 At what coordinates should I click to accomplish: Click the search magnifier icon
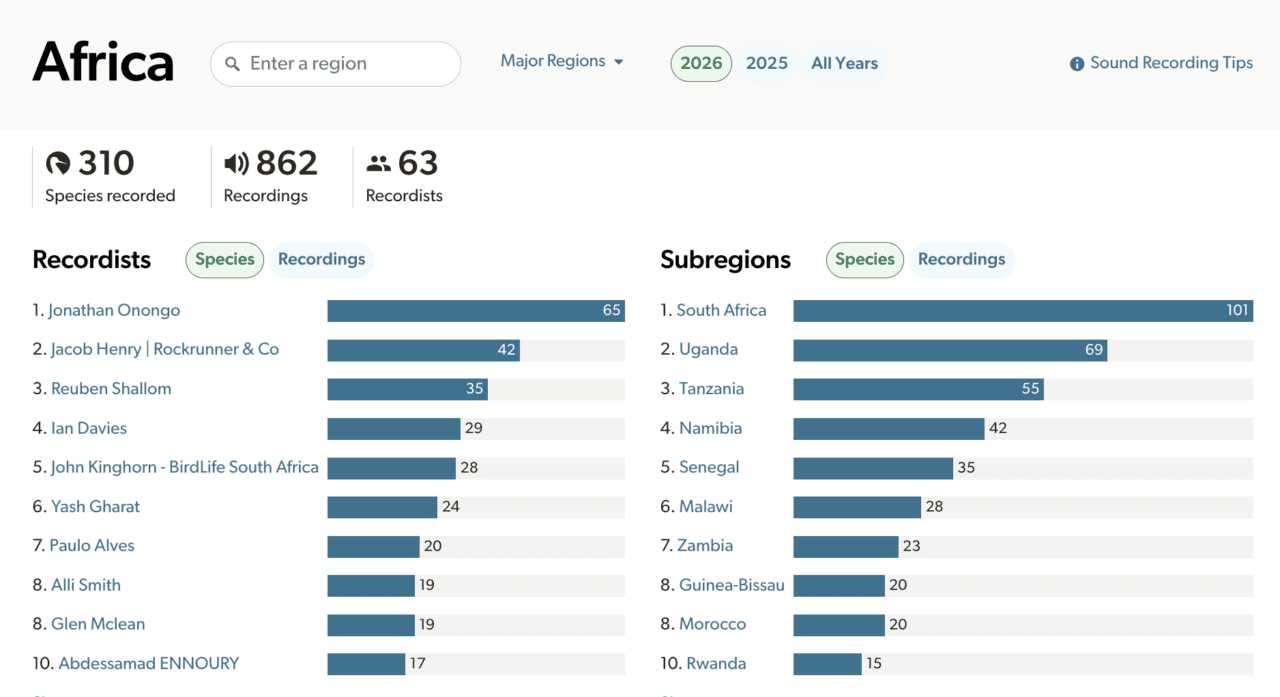tap(233, 64)
